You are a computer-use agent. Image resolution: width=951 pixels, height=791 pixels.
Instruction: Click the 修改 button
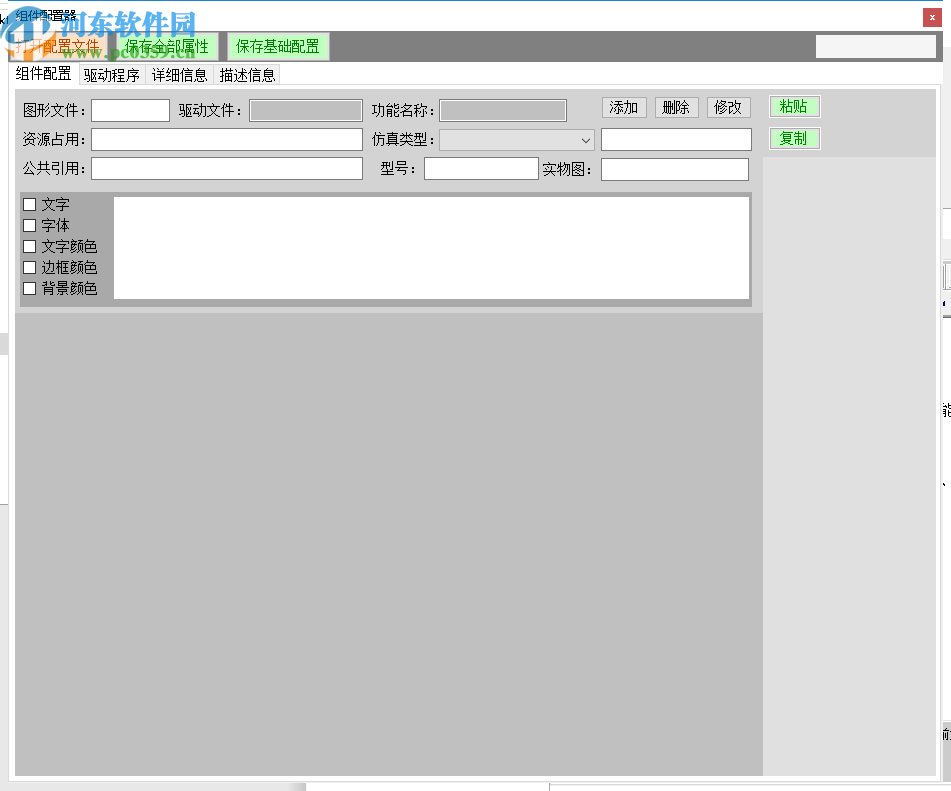coord(728,107)
